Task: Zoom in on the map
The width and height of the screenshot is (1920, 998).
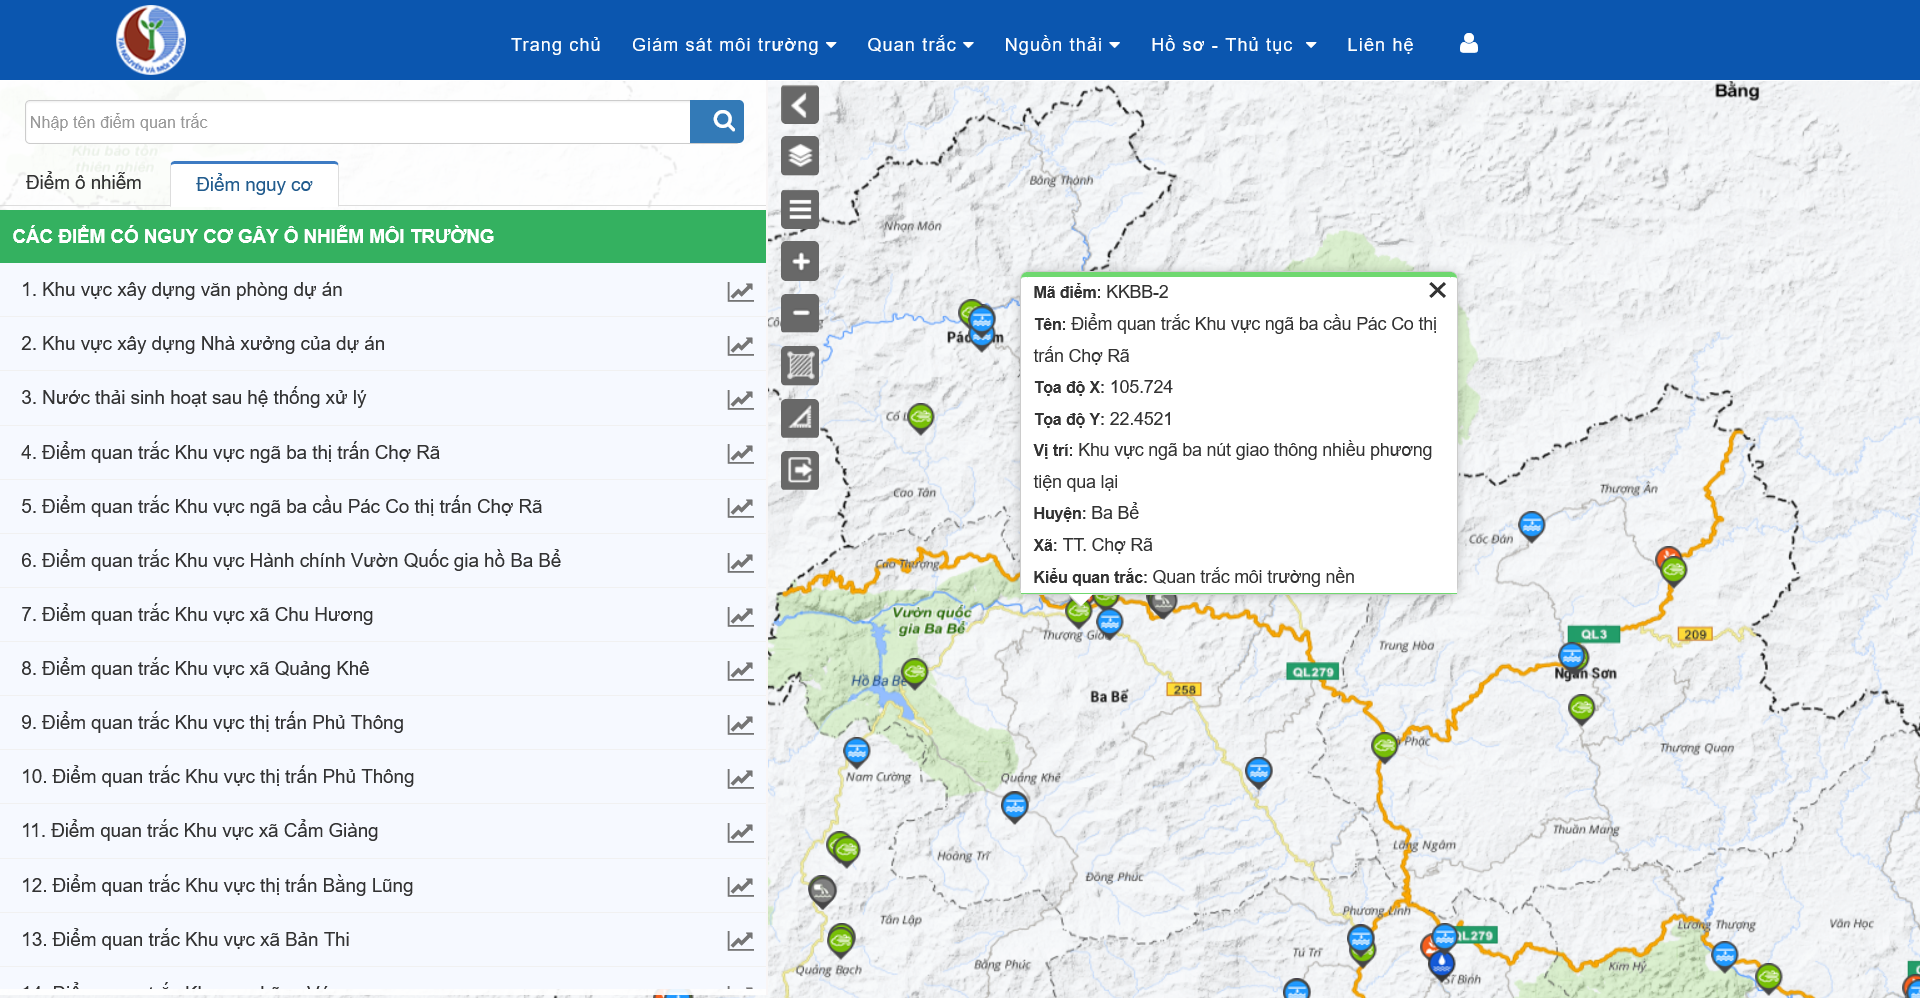Action: (x=800, y=262)
